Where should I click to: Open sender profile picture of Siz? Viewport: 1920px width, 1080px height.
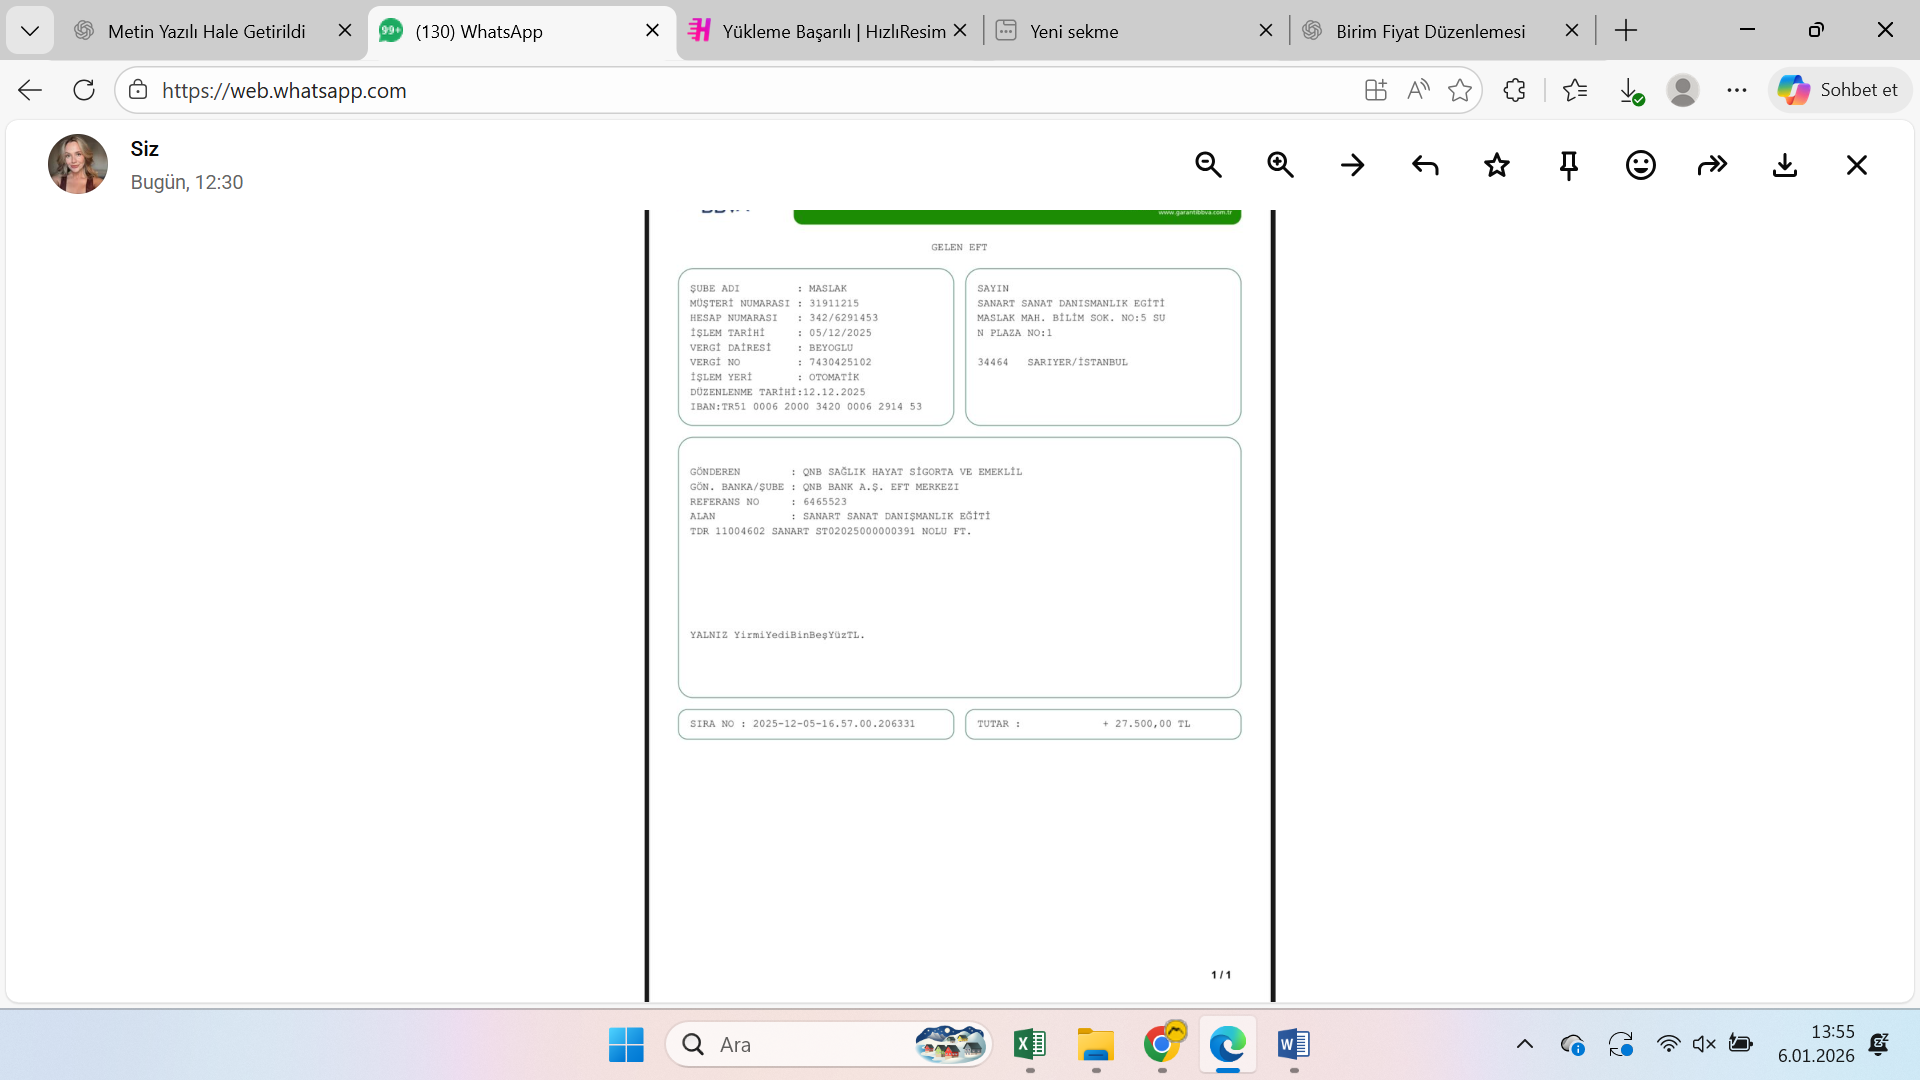pos(78,164)
